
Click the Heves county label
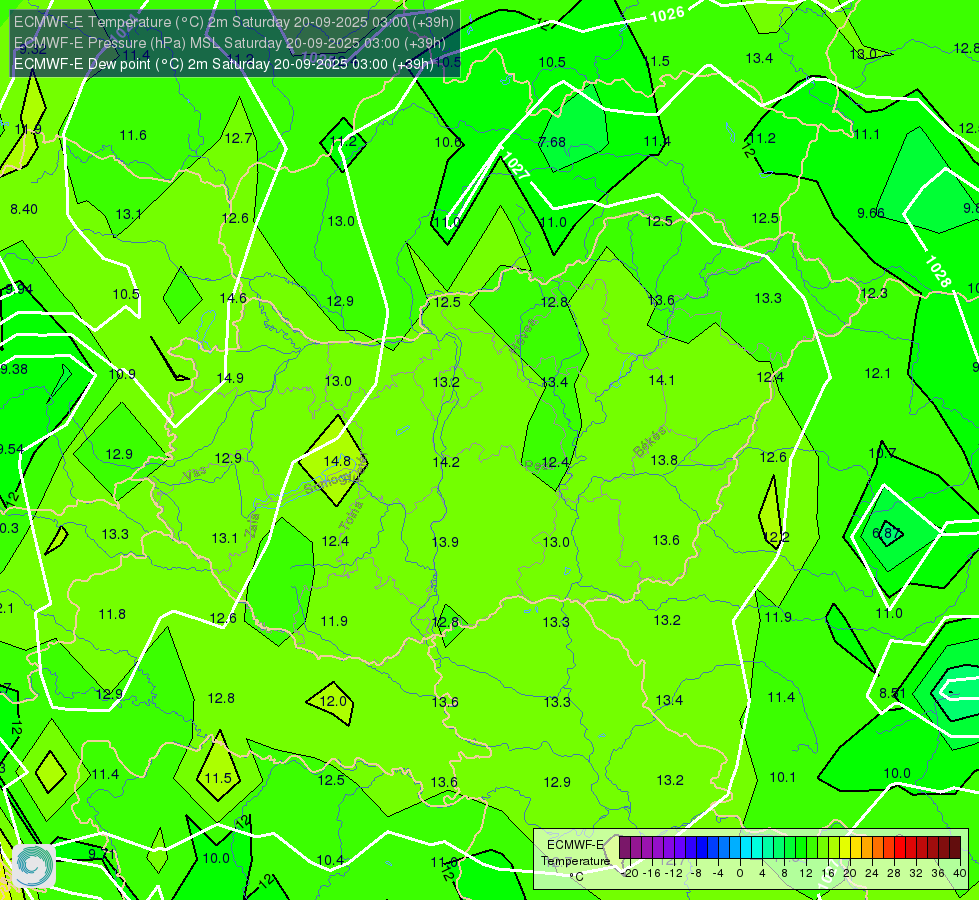tap(523, 336)
